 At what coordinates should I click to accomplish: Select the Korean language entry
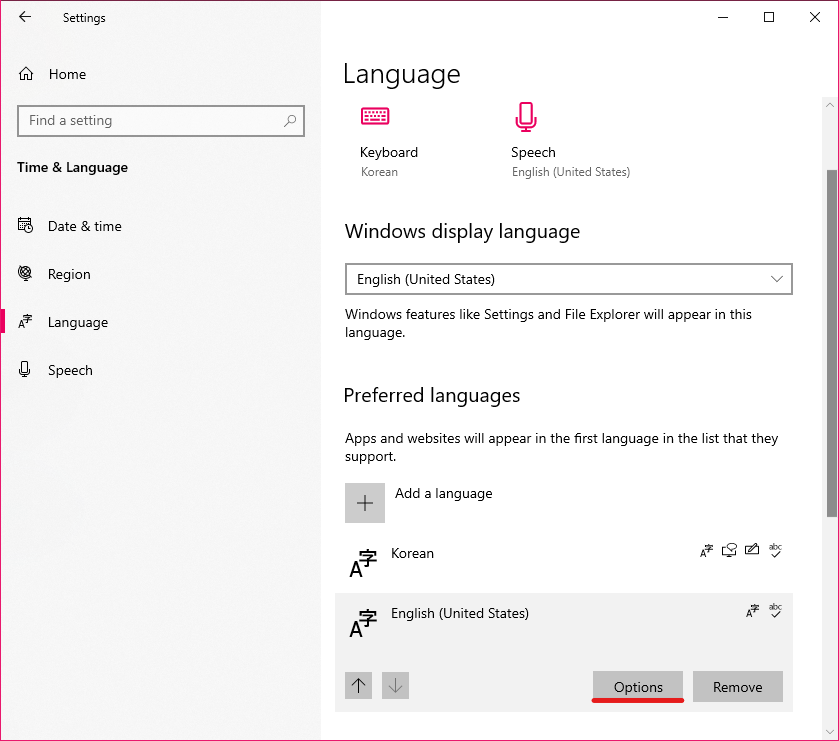(564, 563)
